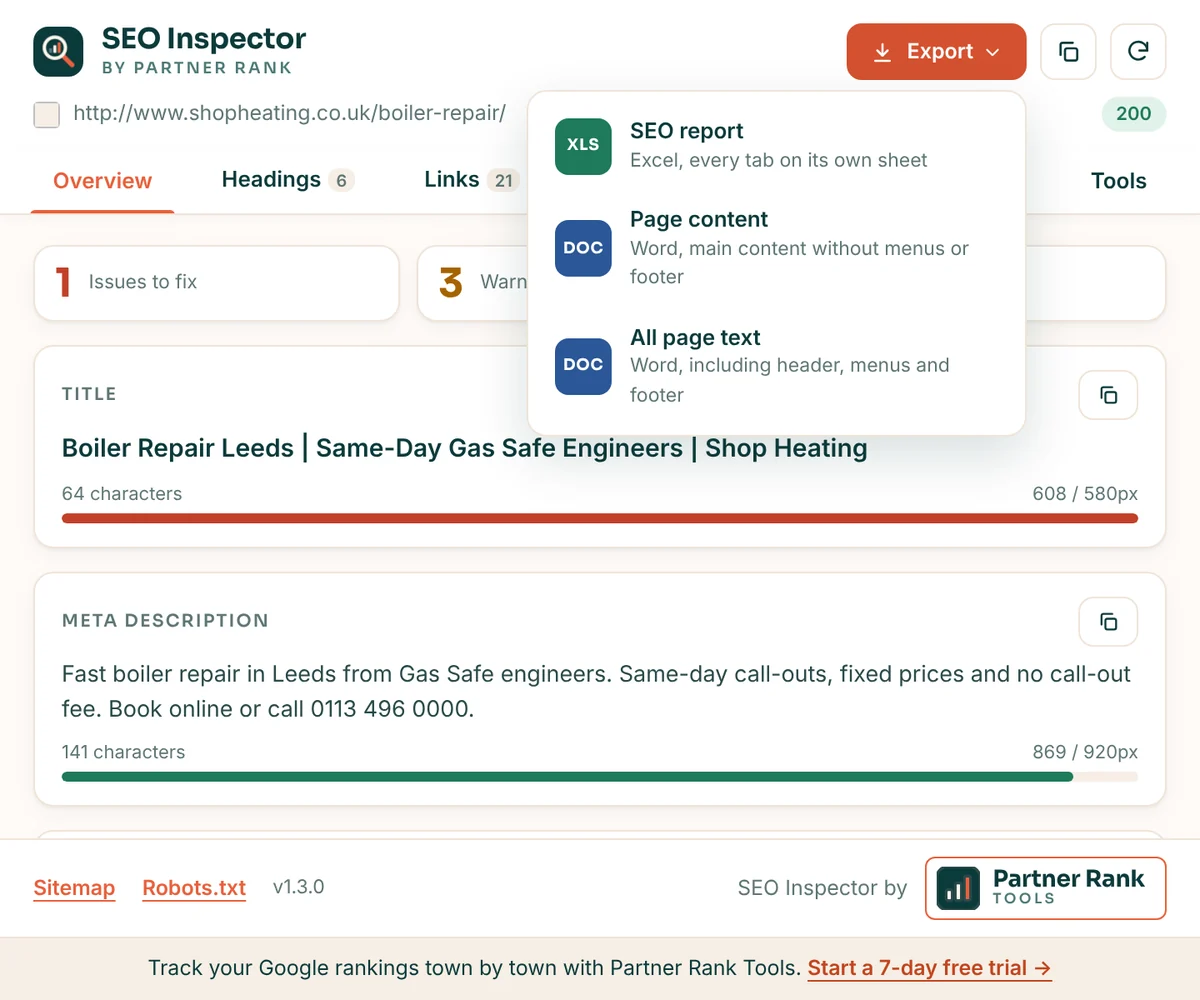Open the Tools tab
This screenshot has height=1000, width=1200.
1118,181
